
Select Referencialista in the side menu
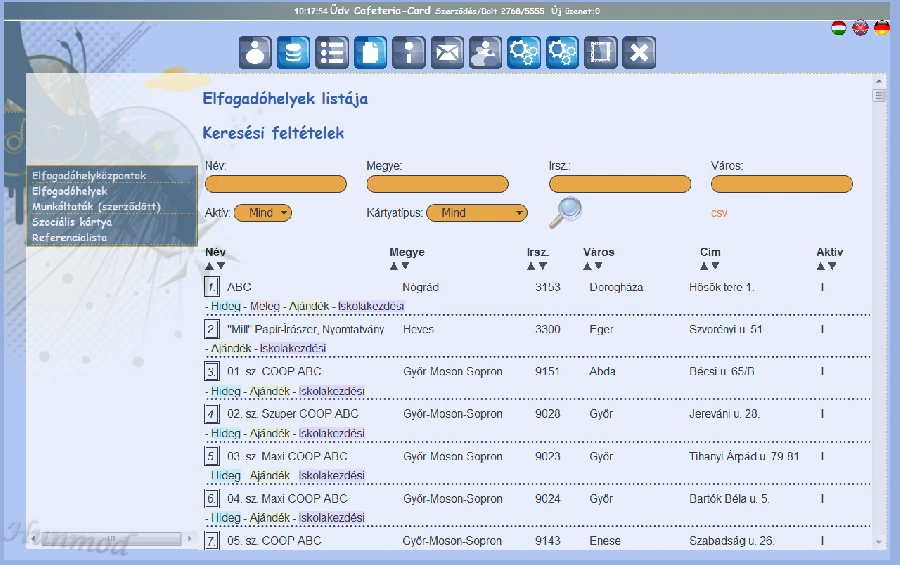point(69,238)
